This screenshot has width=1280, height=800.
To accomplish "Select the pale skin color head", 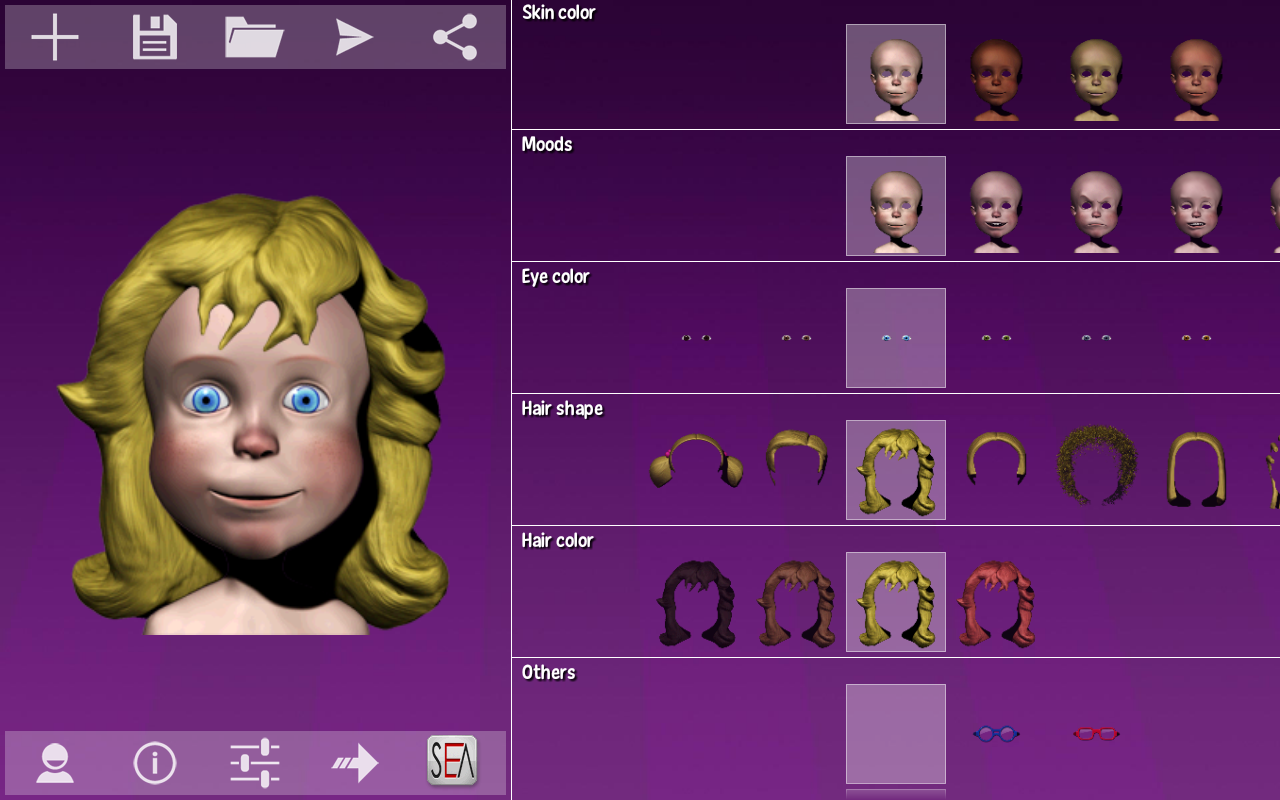I will tap(896, 74).
